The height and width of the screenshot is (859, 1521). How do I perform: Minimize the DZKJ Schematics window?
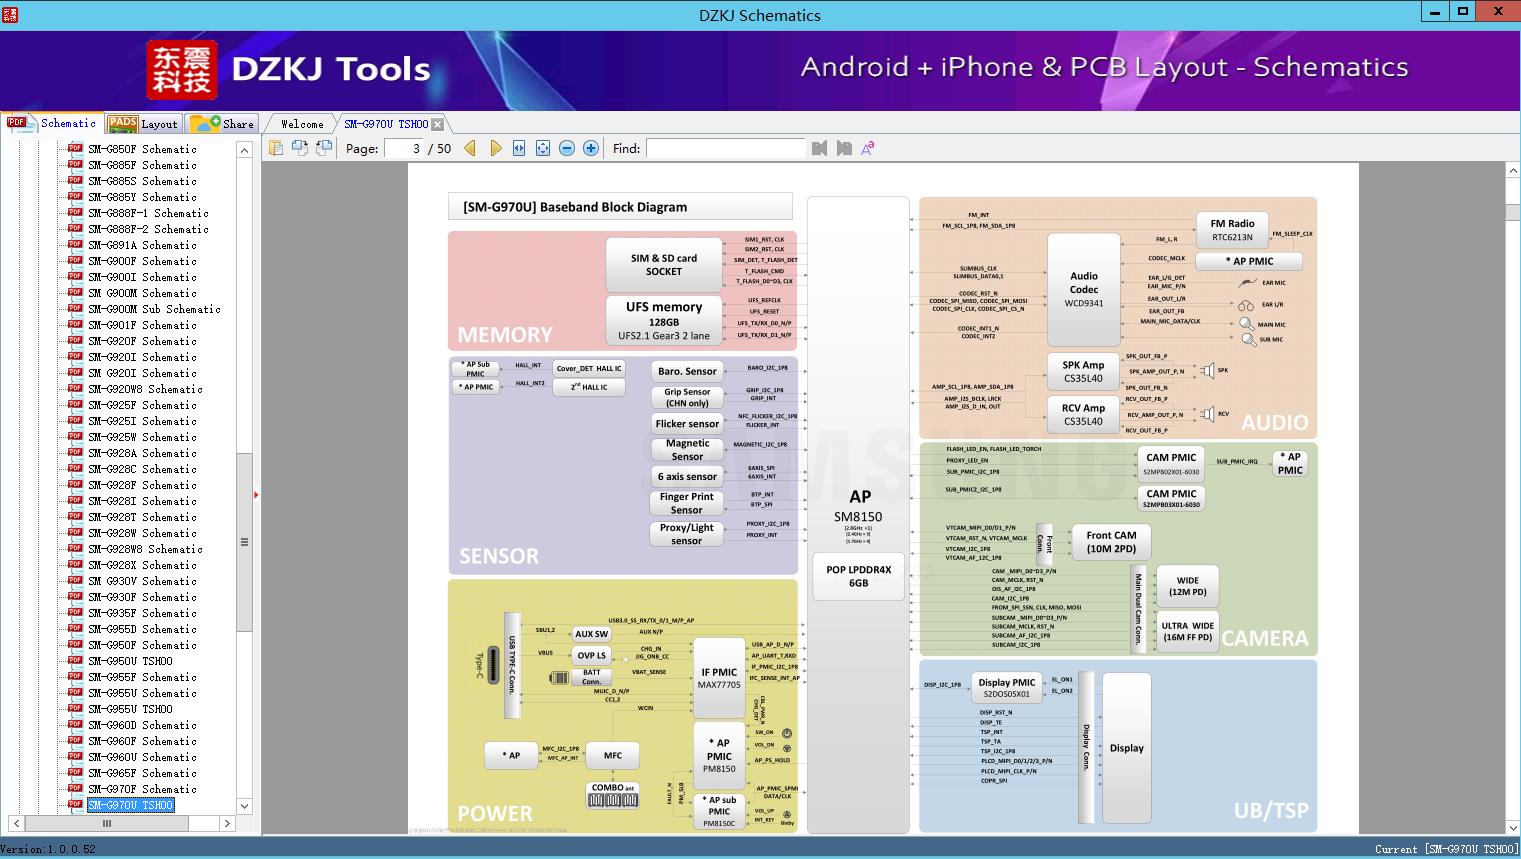click(1436, 12)
